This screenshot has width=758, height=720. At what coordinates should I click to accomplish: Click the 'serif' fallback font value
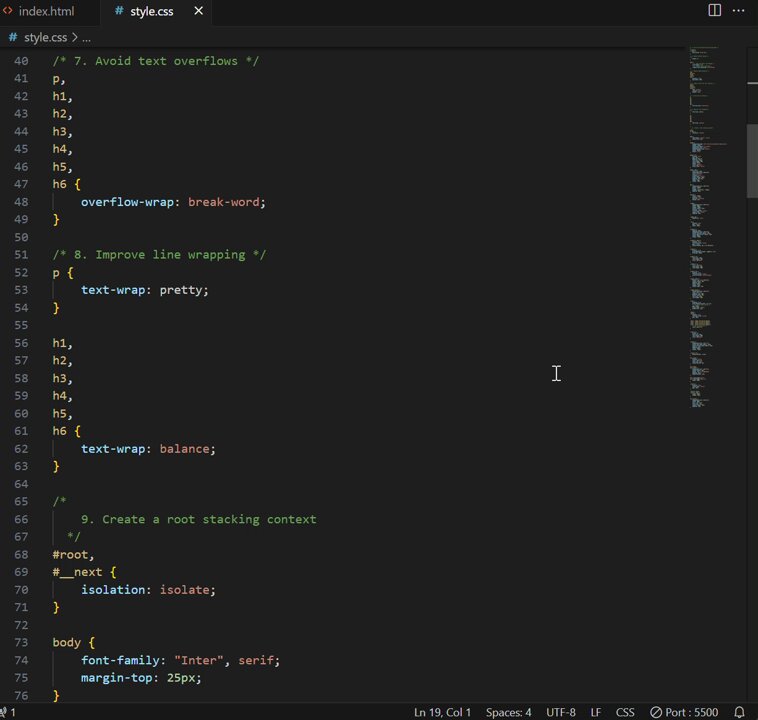[x=256, y=660]
